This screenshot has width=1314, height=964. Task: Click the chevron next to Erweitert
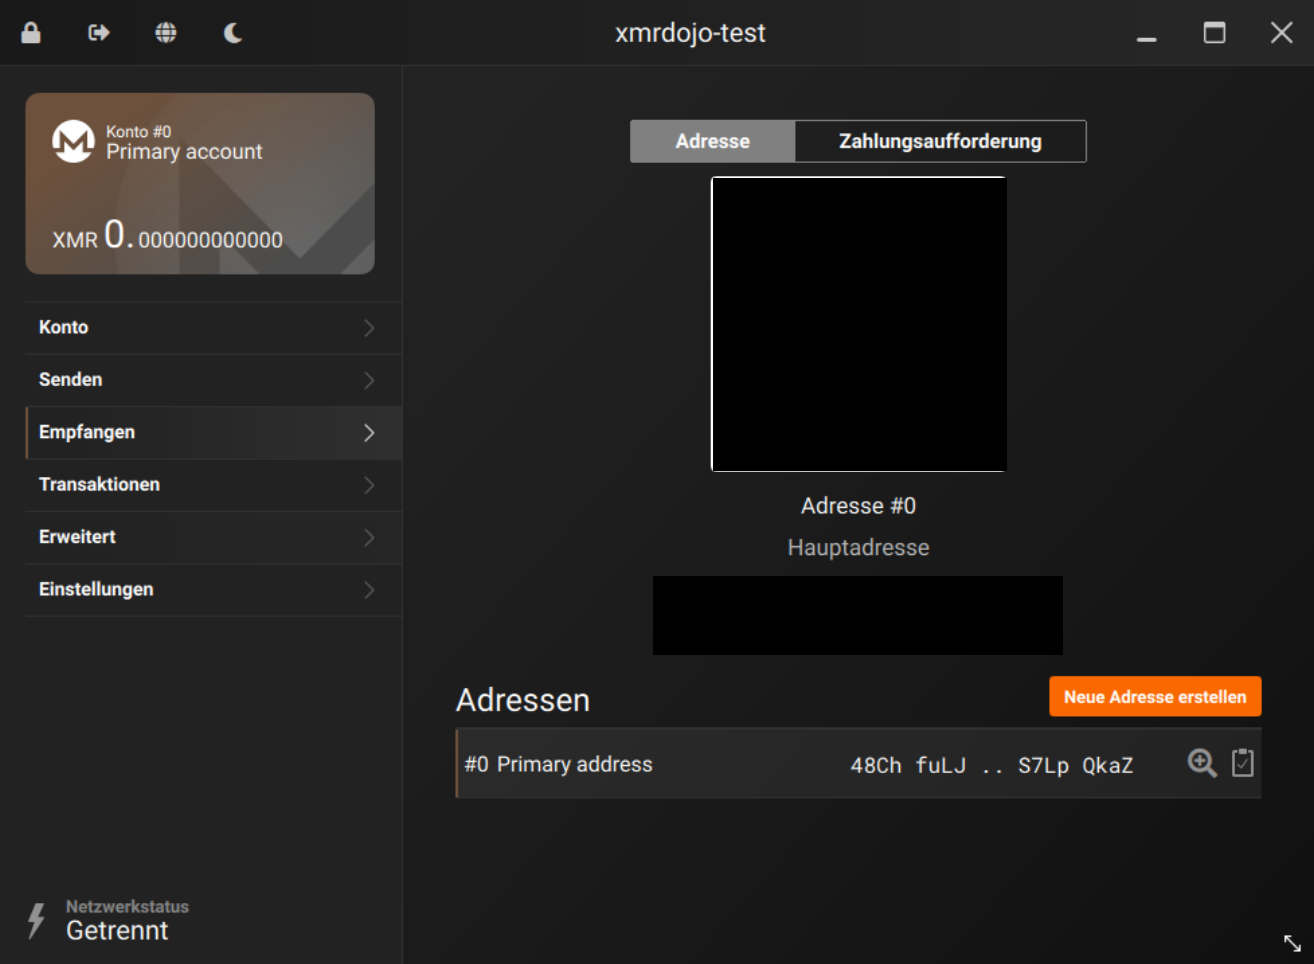point(369,537)
